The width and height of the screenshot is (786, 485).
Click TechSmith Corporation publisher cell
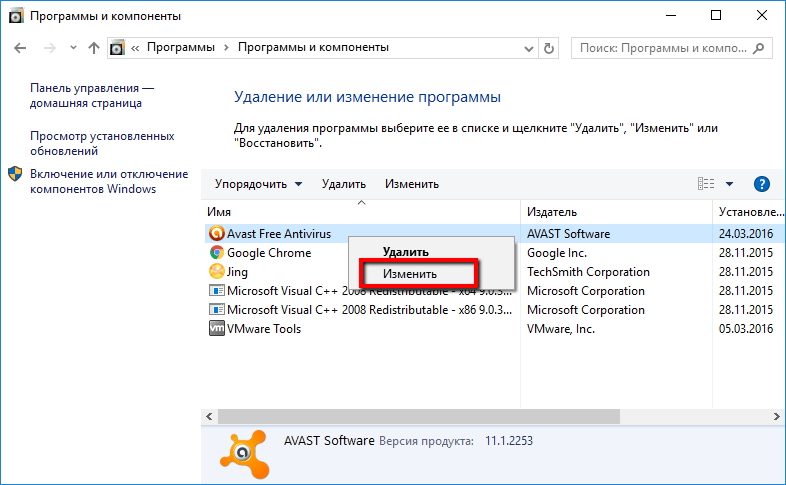click(588, 272)
